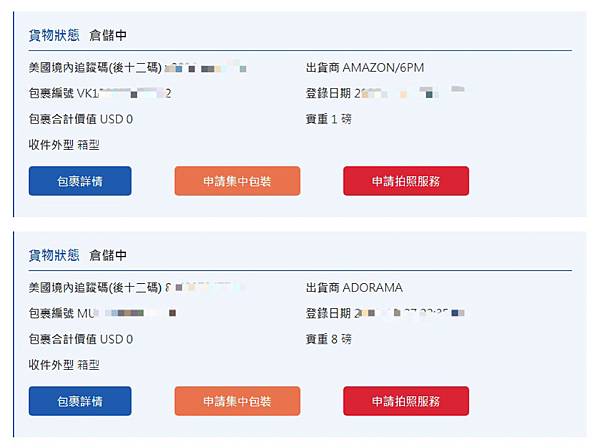The height and width of the screenshot is (448, 600).
Task: Request 申請拍照服務 for the ADORAMA package
Action: tap(405, 401)
